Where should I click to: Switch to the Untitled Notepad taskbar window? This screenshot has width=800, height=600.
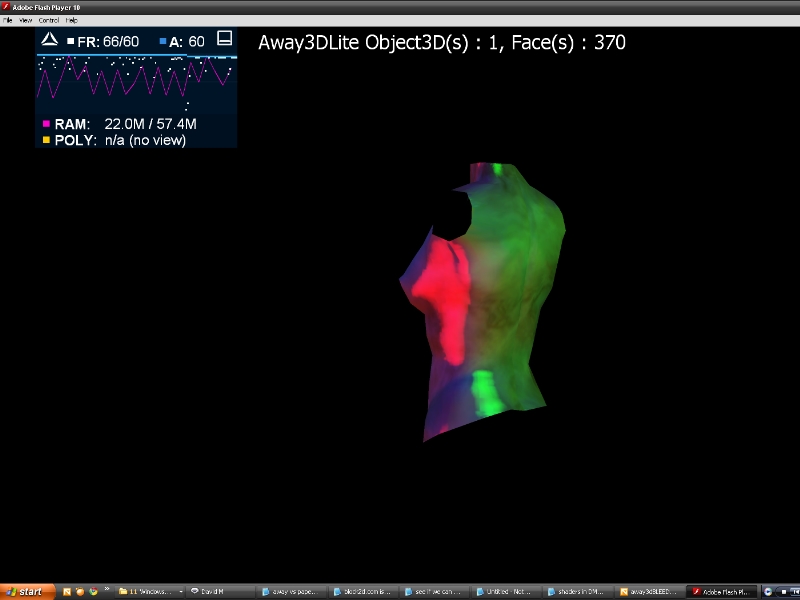coord(505,592)
